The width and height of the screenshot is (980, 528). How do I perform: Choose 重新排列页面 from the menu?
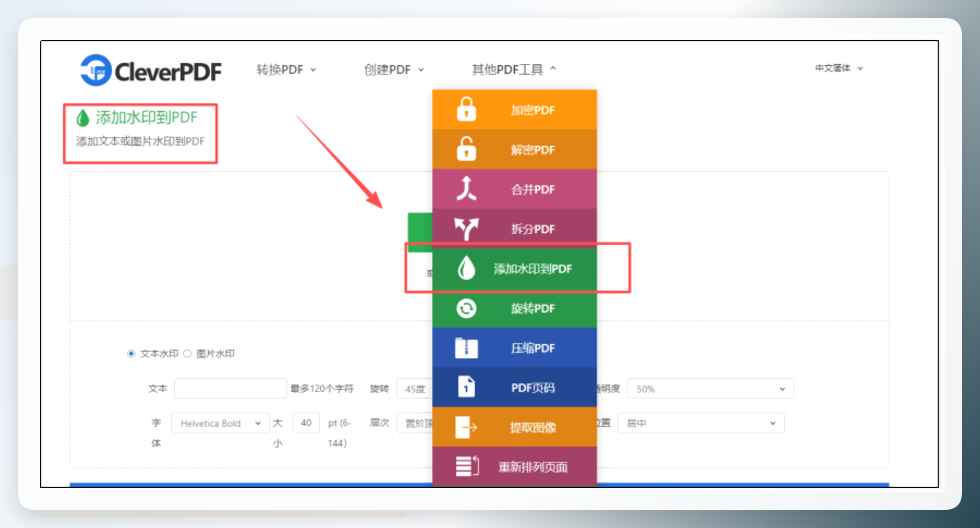(514, 466)
